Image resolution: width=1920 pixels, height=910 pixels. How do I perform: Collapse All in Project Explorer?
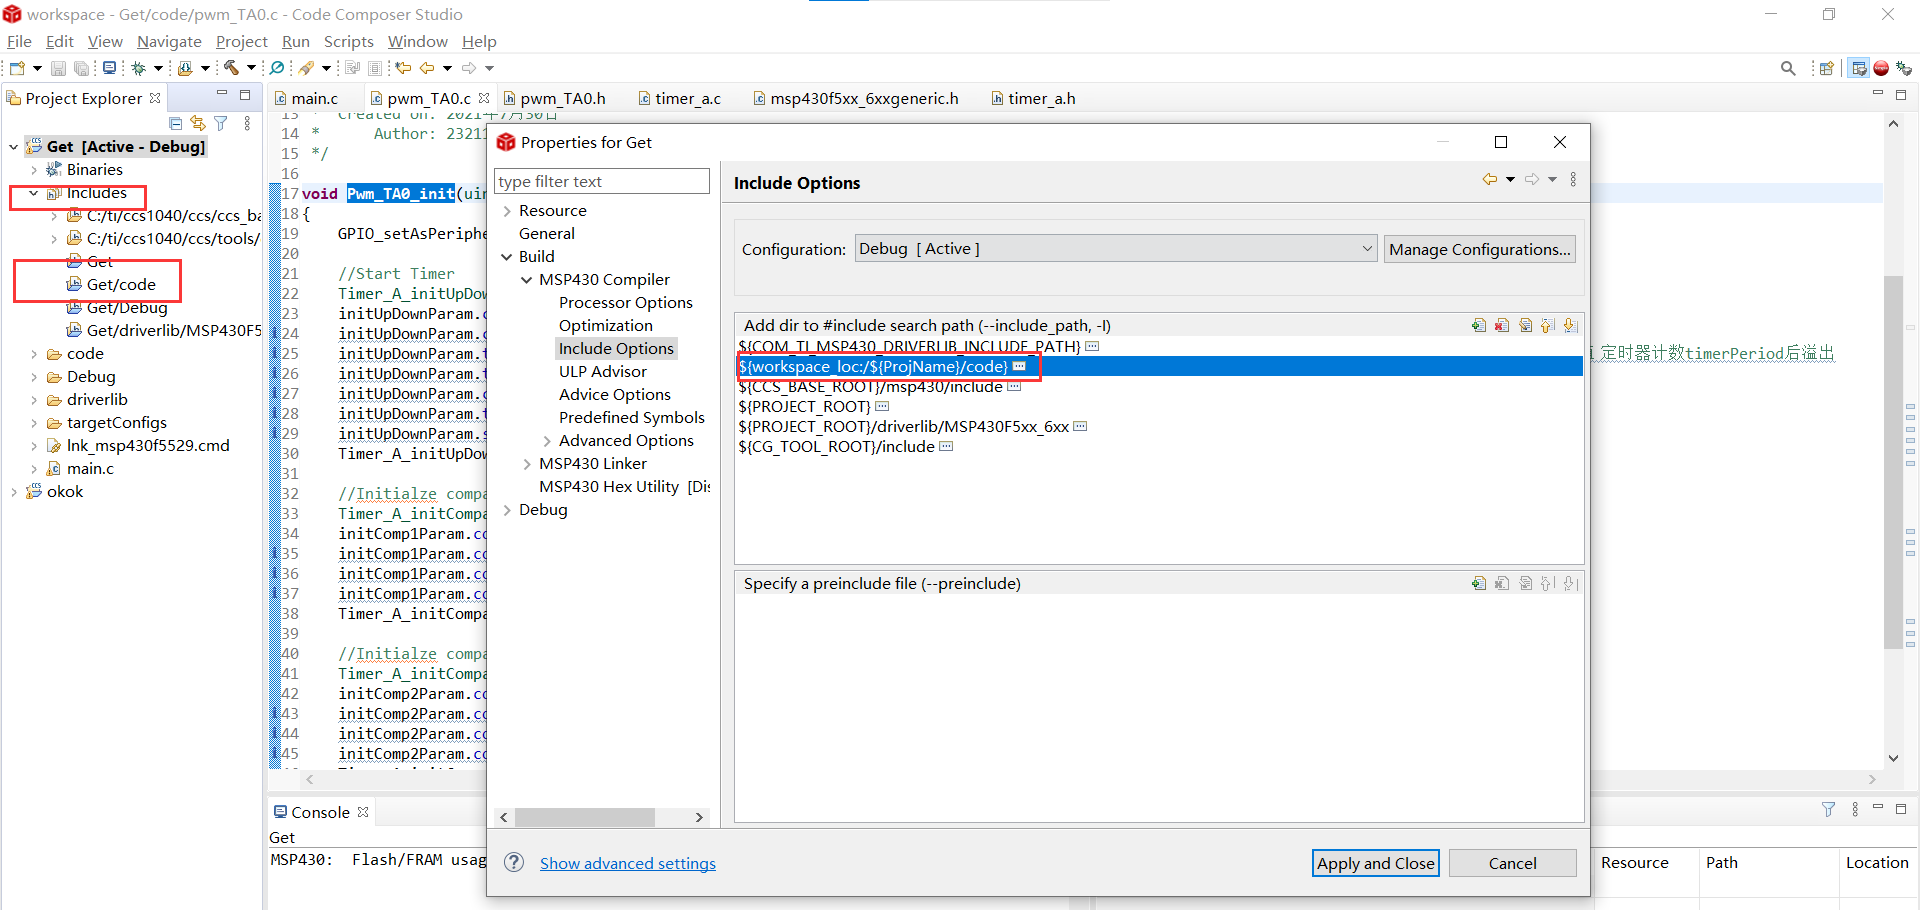[175, 123]
